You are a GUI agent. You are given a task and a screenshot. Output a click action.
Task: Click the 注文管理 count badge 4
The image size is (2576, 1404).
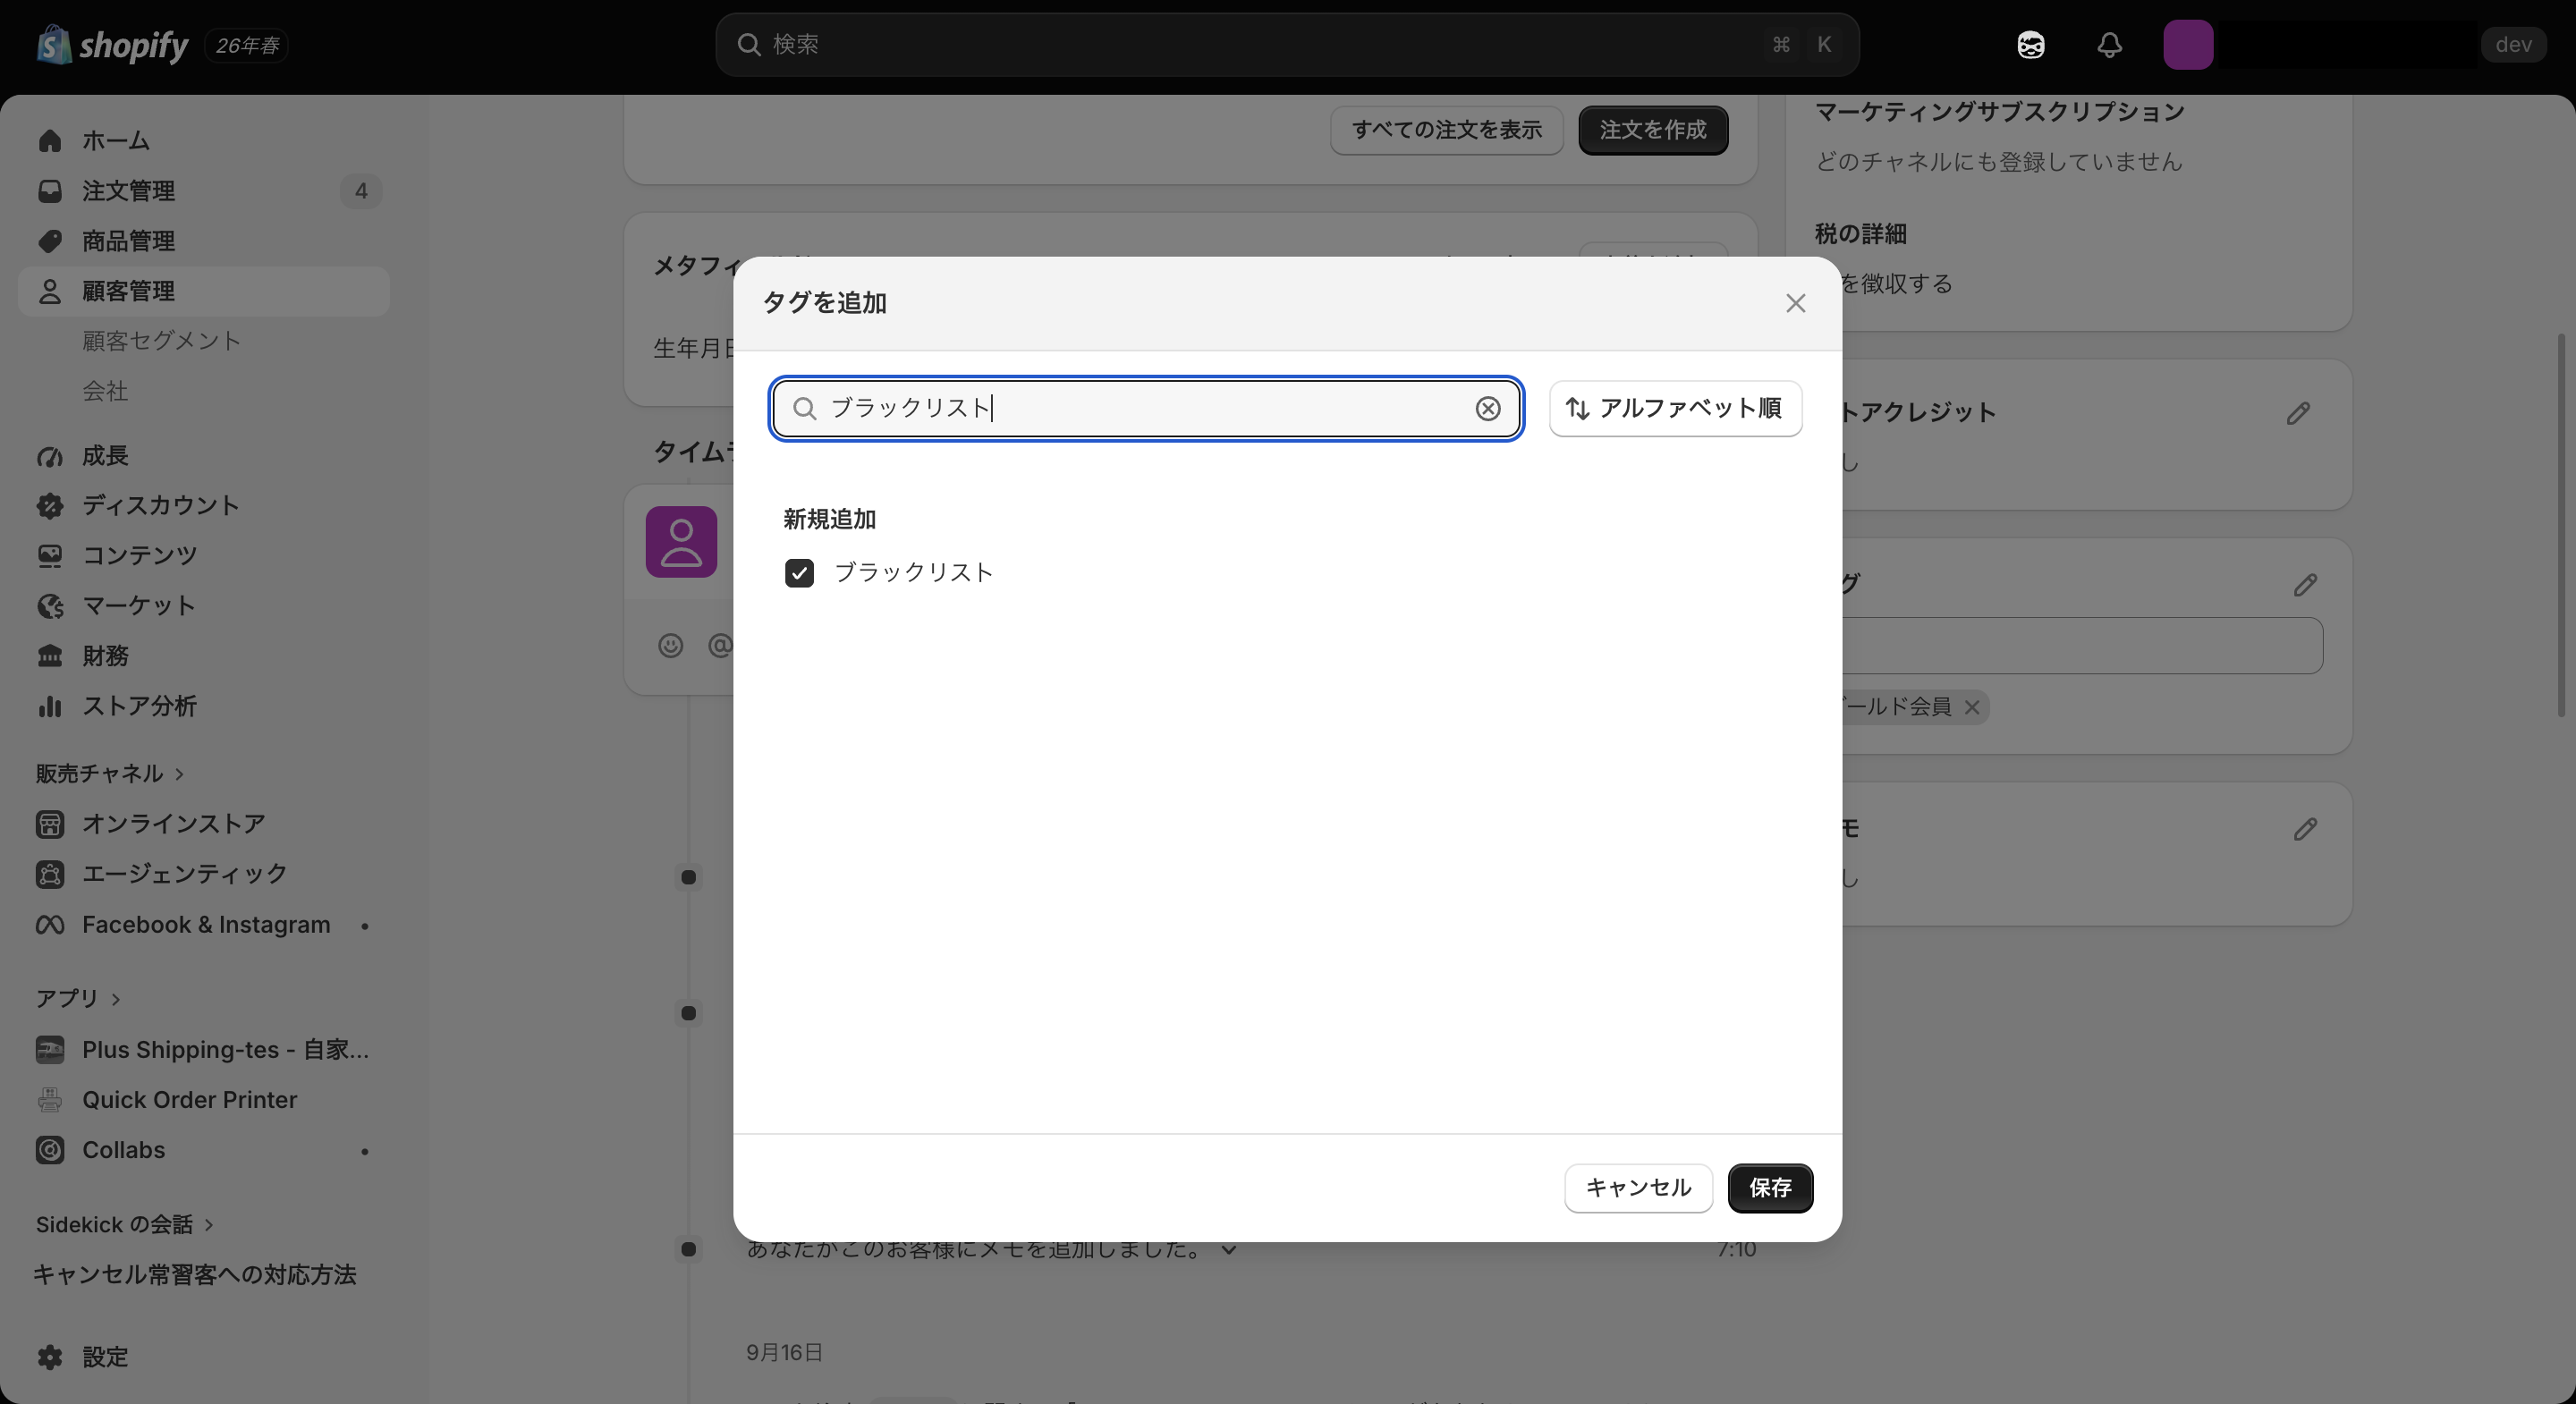(x=361, y=191)
